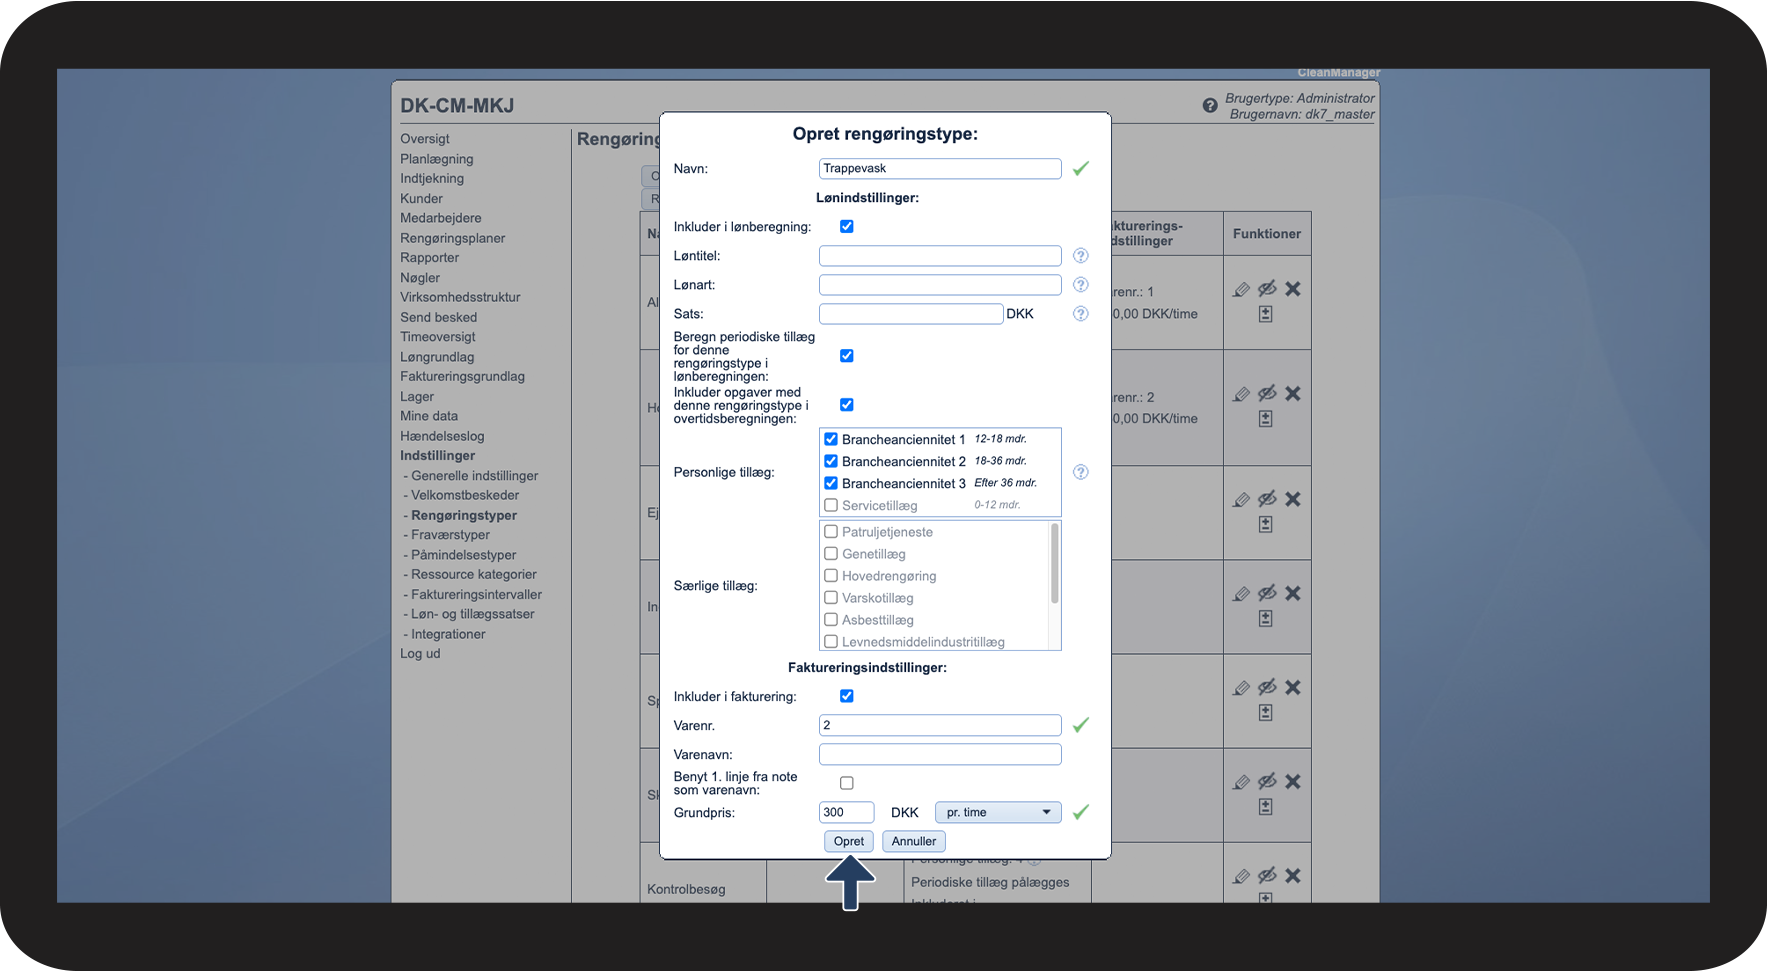Edit the Kontrolbesøg cleaning type
This screenshot has height=971, width=1767.
(1241, 876)
